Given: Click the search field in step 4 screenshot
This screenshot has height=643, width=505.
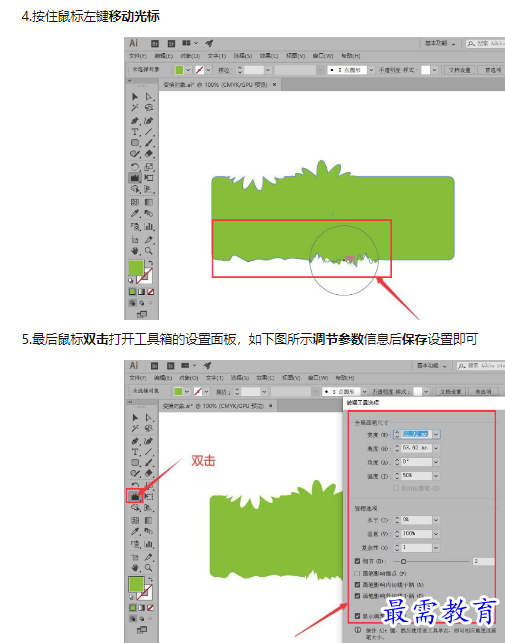Looking at the screenshot, I should tap(486, 43).
